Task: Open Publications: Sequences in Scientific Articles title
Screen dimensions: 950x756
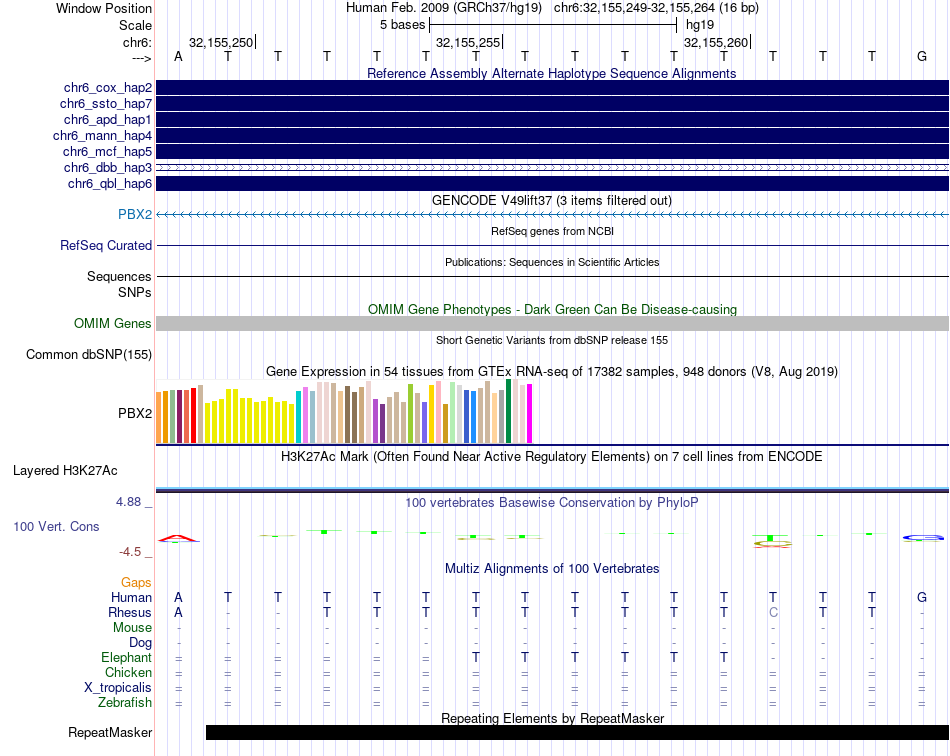Action: click(552, 262)
